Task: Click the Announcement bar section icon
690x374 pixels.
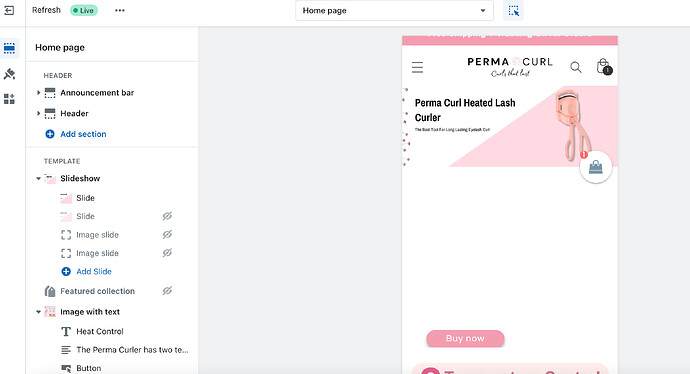Action: [x=50, y=93]
